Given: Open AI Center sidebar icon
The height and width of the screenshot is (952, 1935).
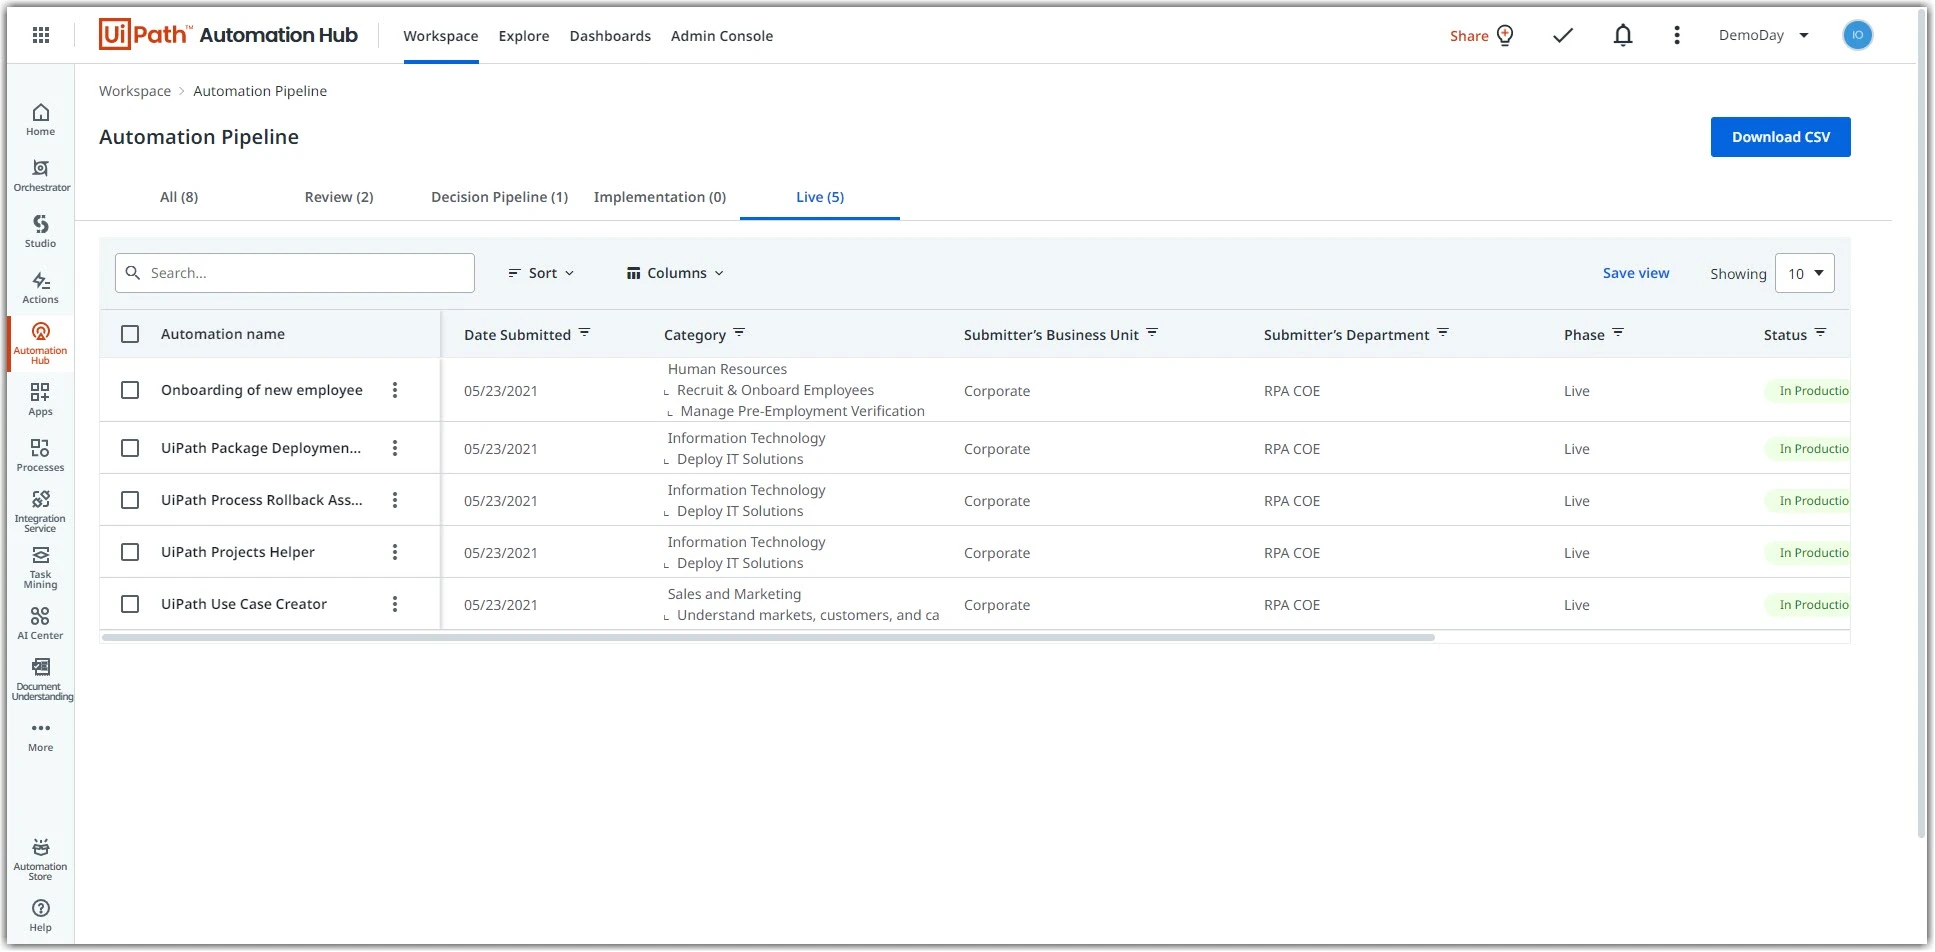Looking at the screenshot, I should click(41, 623).
